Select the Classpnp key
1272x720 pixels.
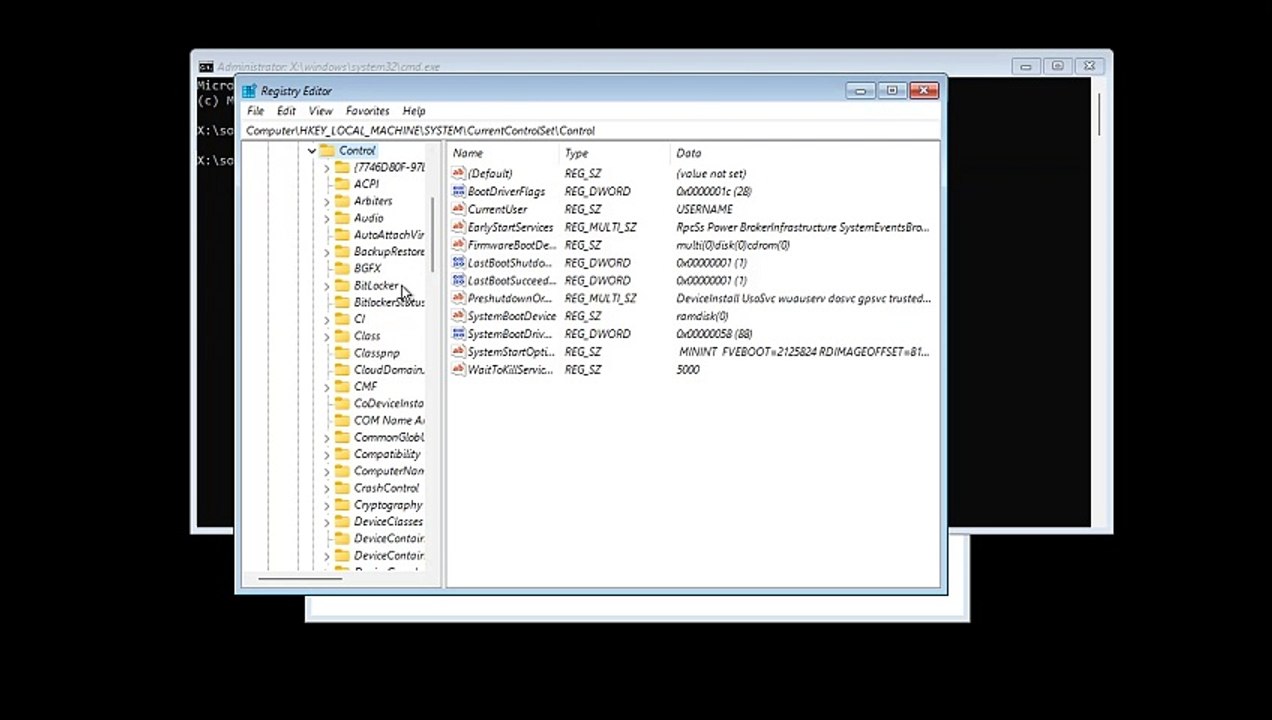[x=376, y=353]
